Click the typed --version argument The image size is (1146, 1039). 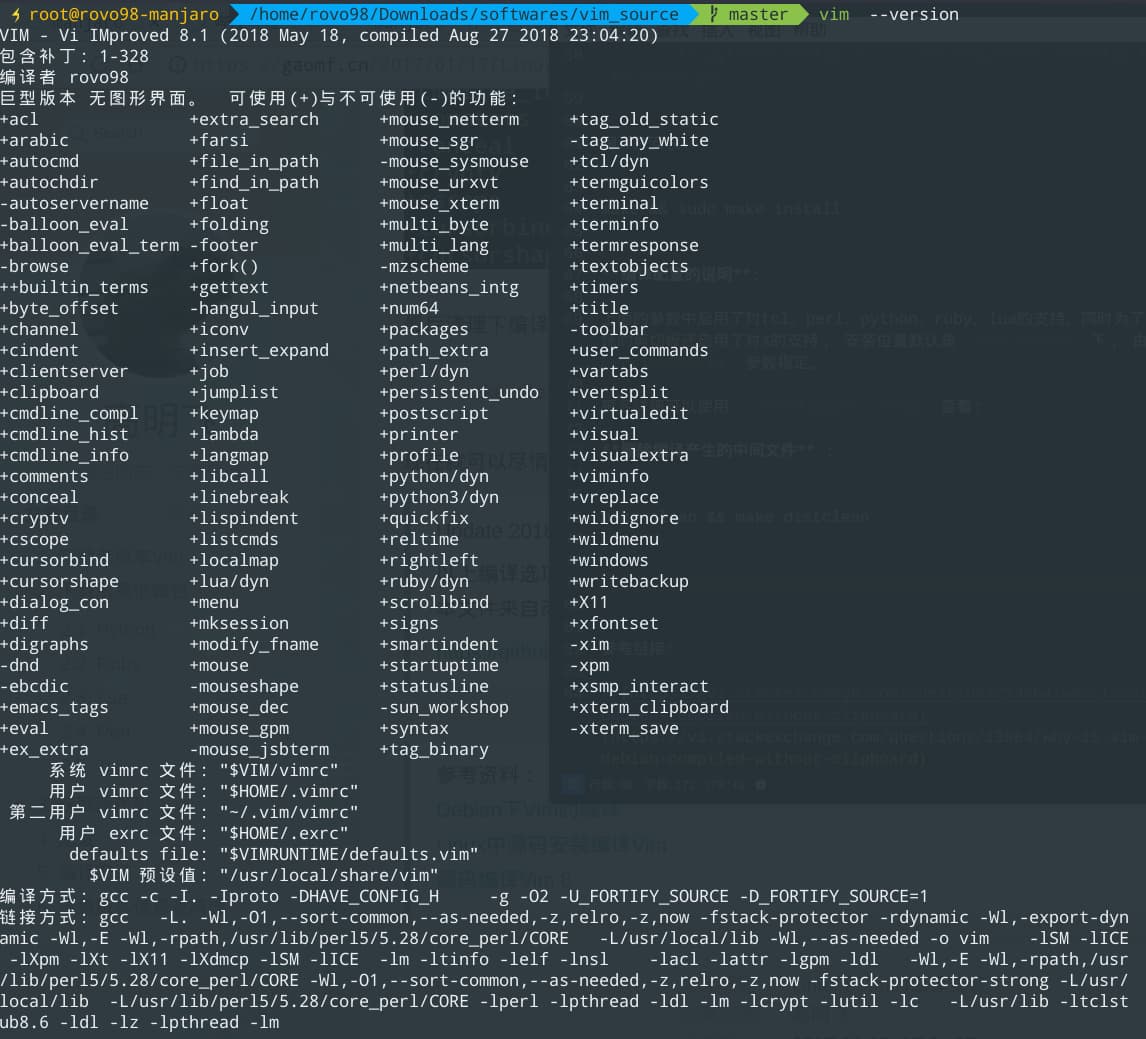coord(913,14)
